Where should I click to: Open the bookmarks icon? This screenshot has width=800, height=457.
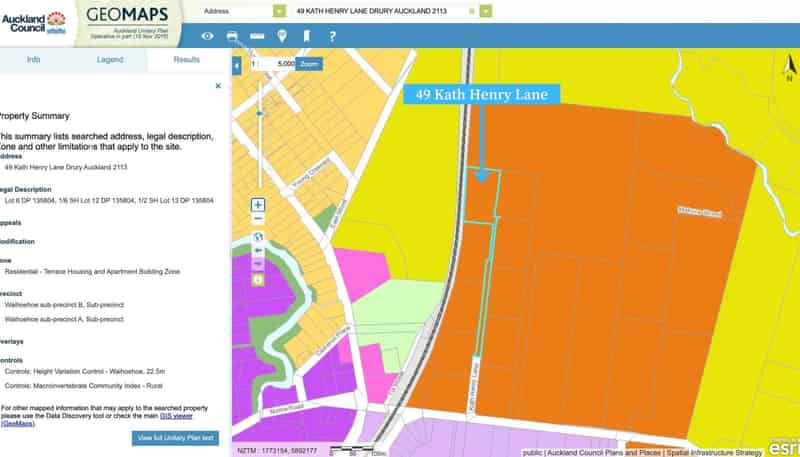pyautogui.click(x=307, y=36)
